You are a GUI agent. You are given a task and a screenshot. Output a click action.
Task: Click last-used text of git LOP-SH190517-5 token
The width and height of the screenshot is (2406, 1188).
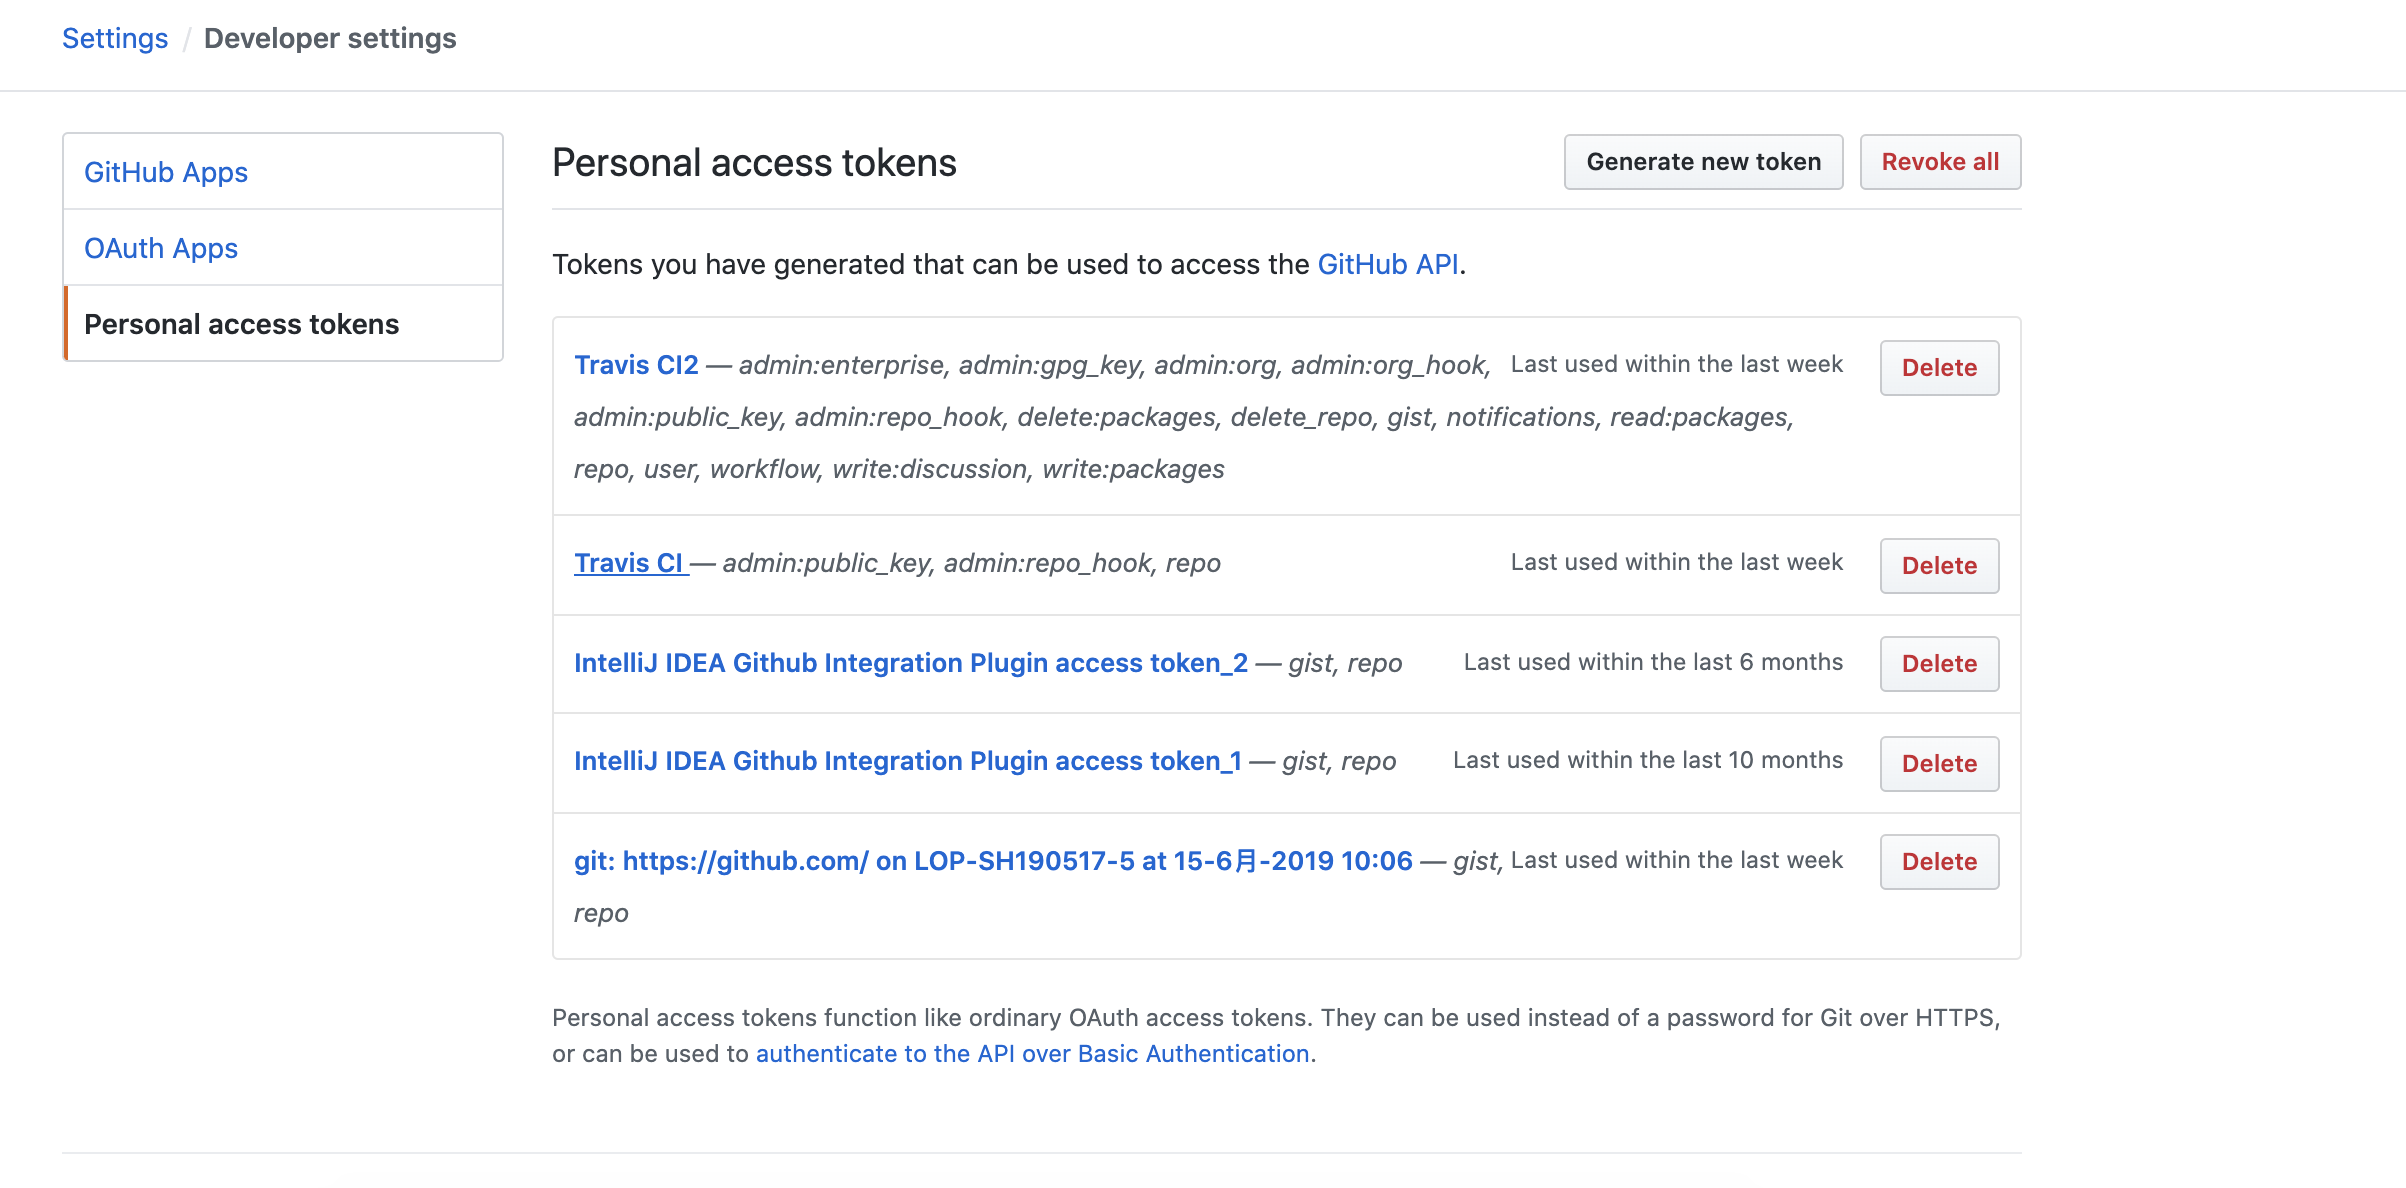point(1677,860)
